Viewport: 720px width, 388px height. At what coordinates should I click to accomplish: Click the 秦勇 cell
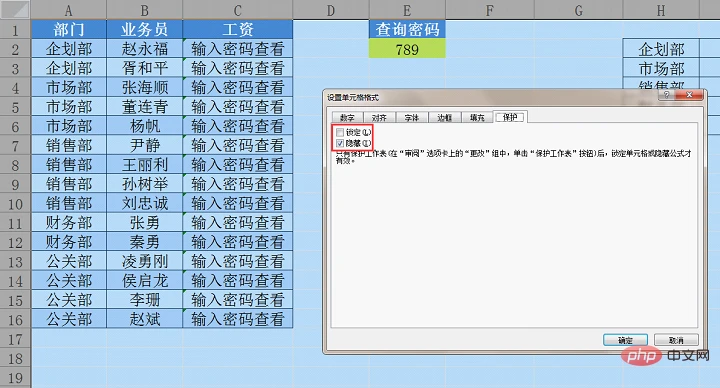tap(144, 242)
